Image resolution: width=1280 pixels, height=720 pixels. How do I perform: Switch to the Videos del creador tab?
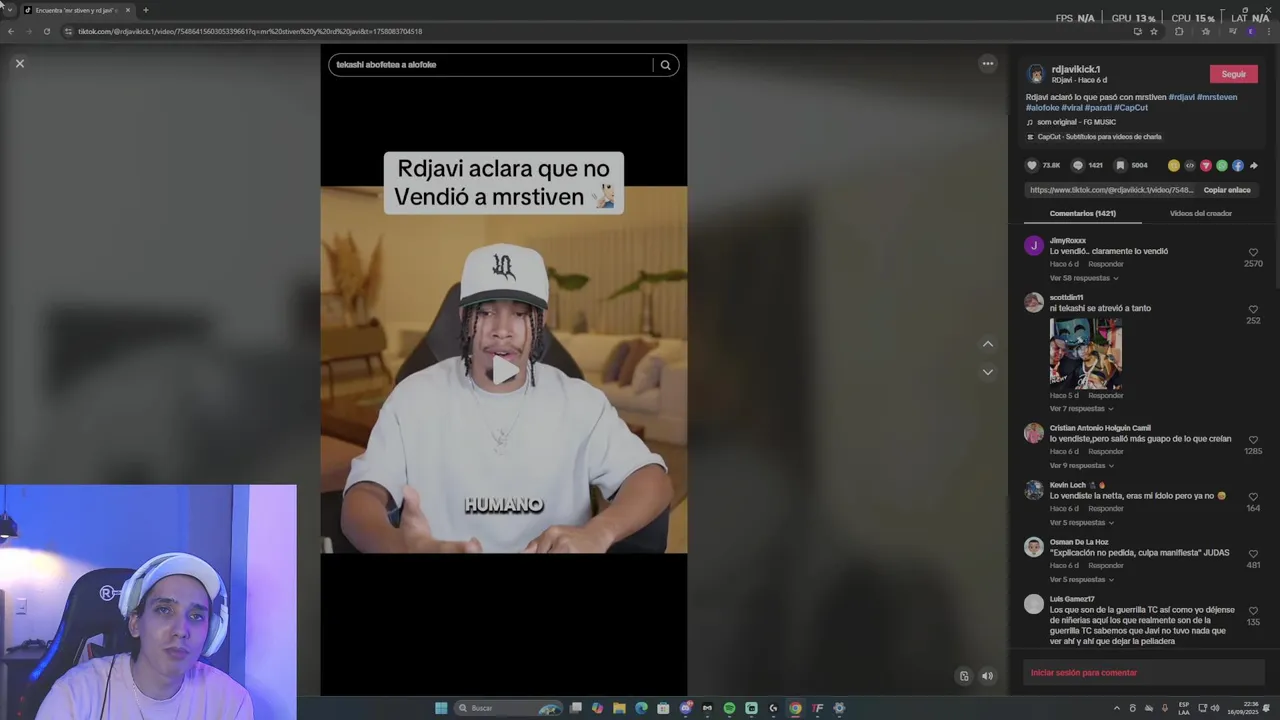pos(1200,213)
